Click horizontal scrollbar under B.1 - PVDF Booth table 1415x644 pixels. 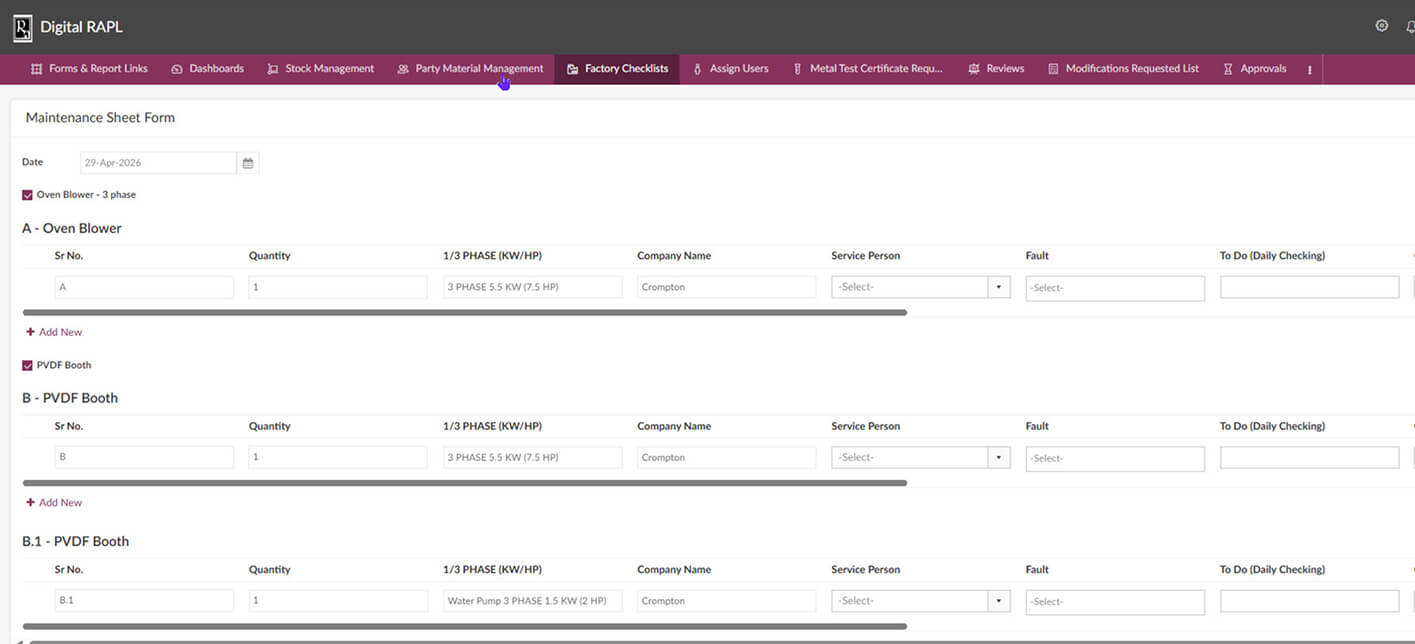[464, 627]
